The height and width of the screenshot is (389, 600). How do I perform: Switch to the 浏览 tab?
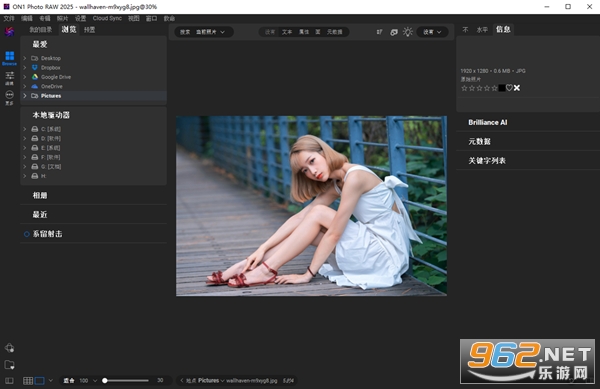click(x=69, y=29)
